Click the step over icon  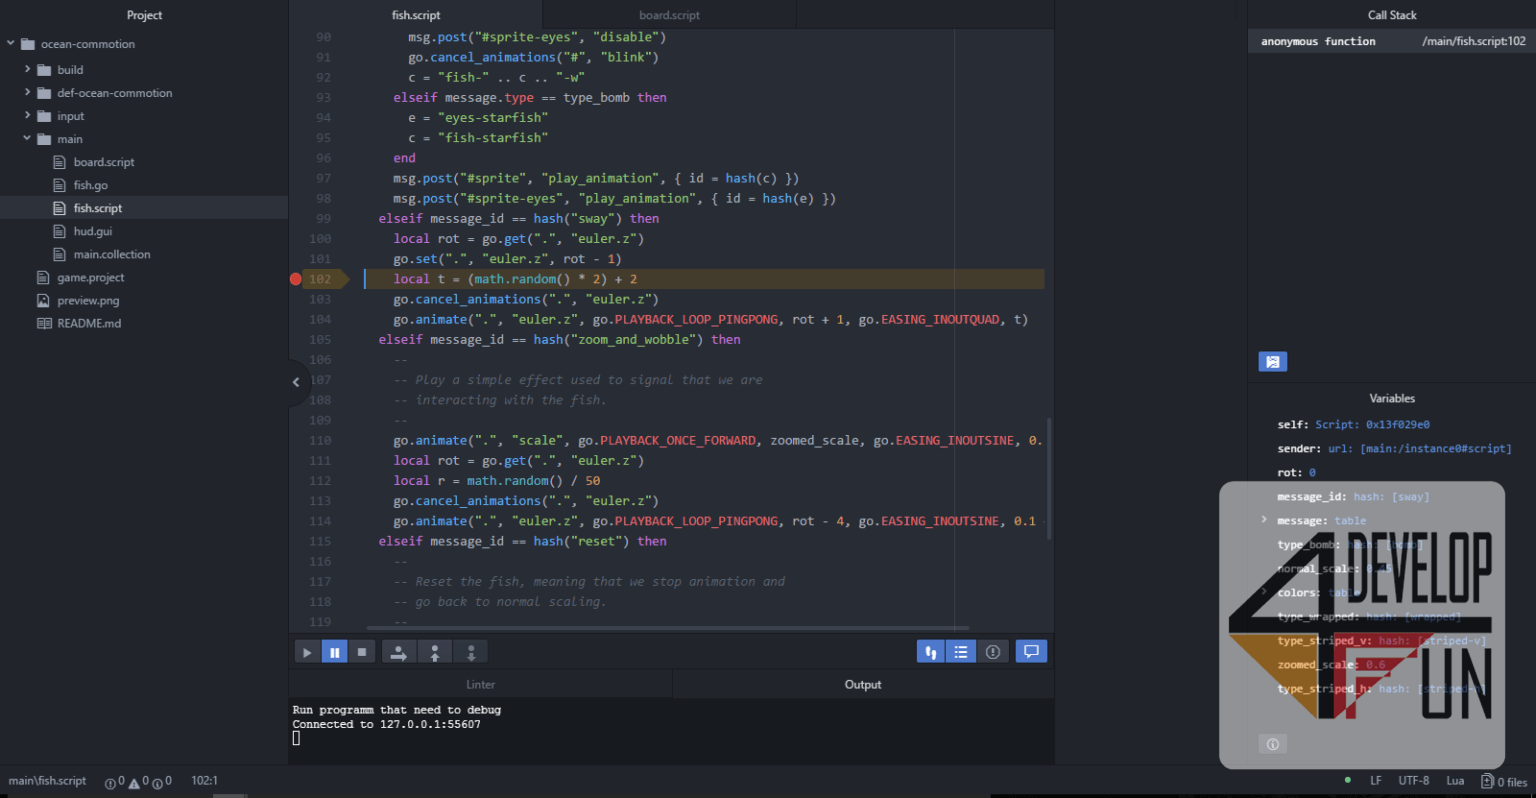(398, 652)
